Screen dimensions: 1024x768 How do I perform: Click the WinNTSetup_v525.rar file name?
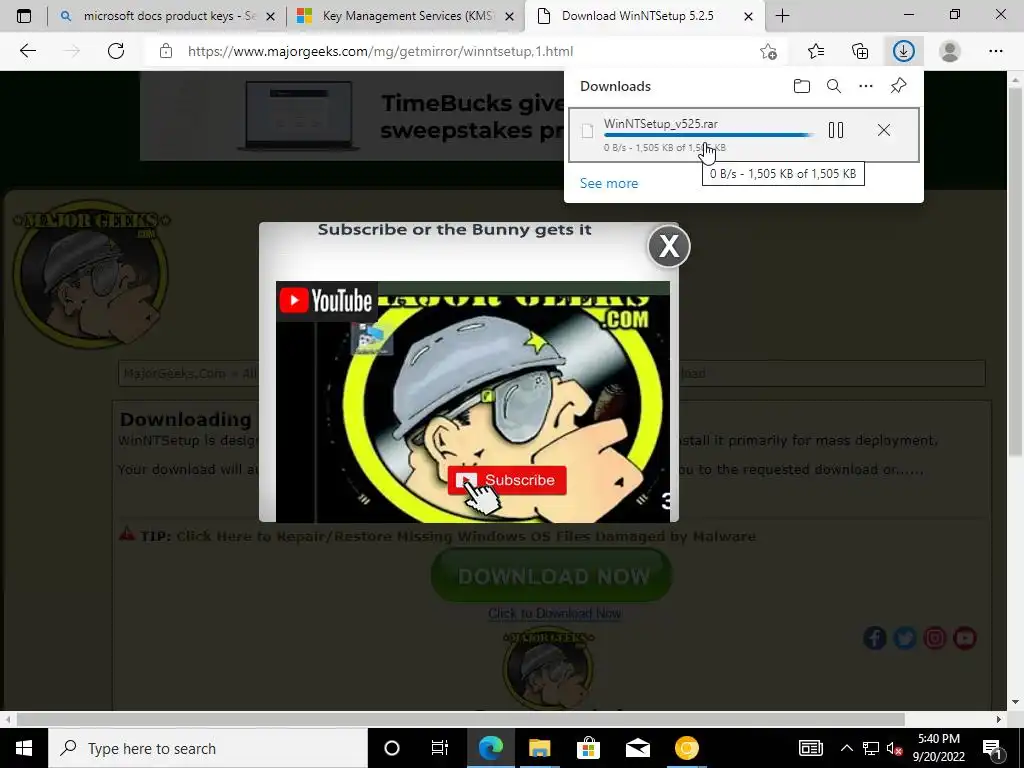pos(661,123)
